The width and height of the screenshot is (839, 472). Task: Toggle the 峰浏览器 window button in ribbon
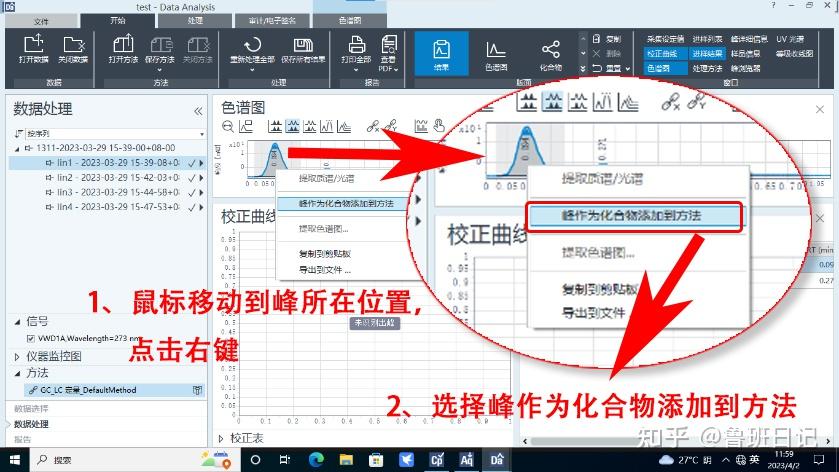pyautogui.click(x=745, y=68)
